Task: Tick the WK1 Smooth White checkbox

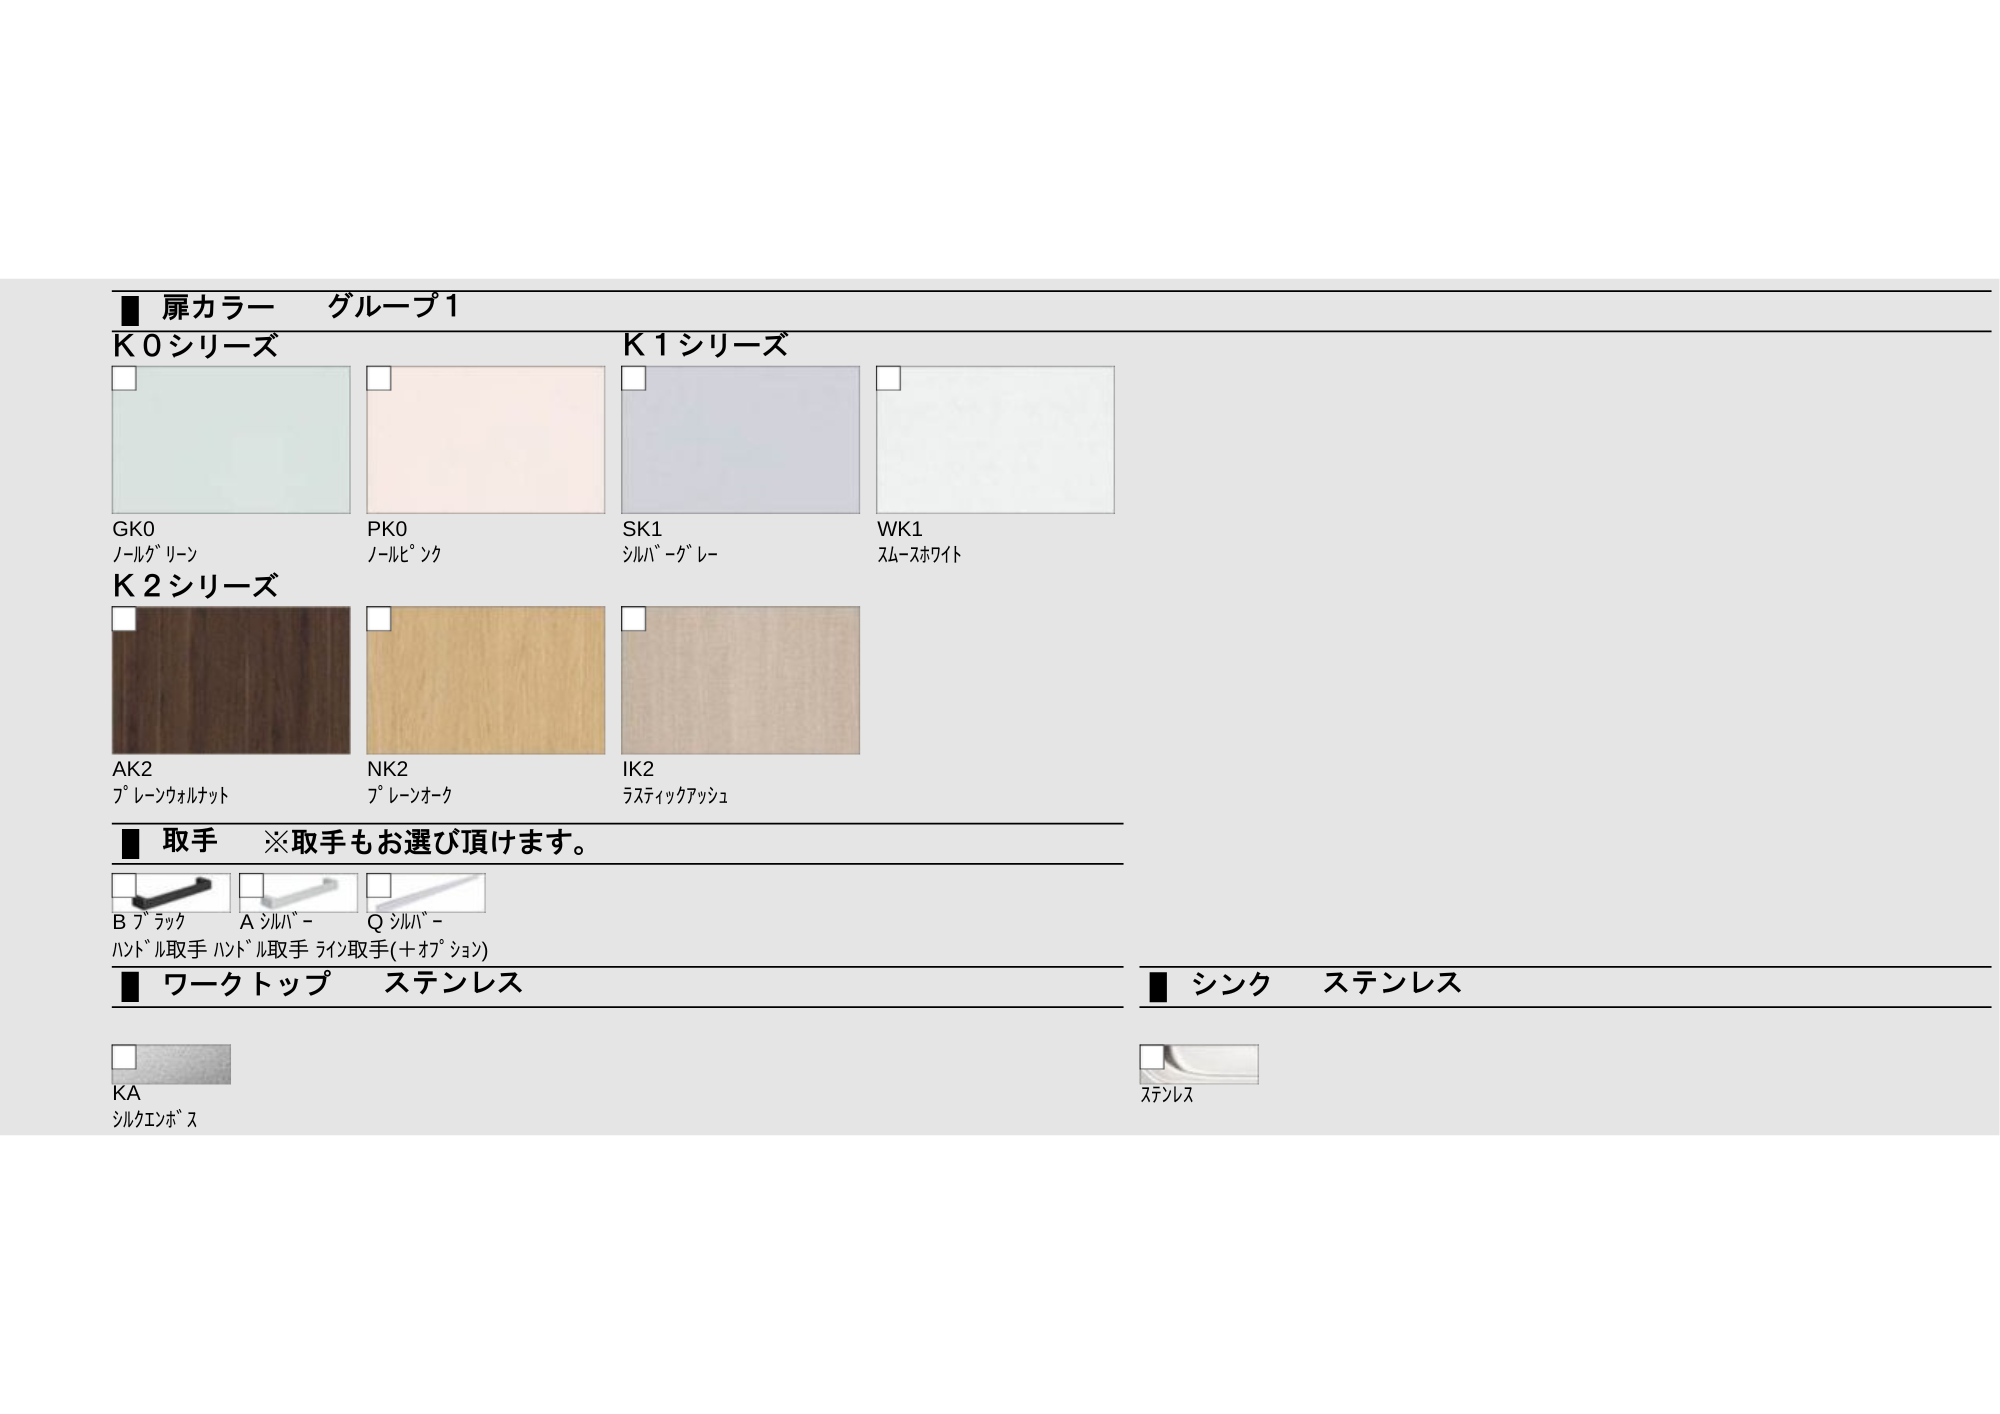Action: click(x=889, y=378)
